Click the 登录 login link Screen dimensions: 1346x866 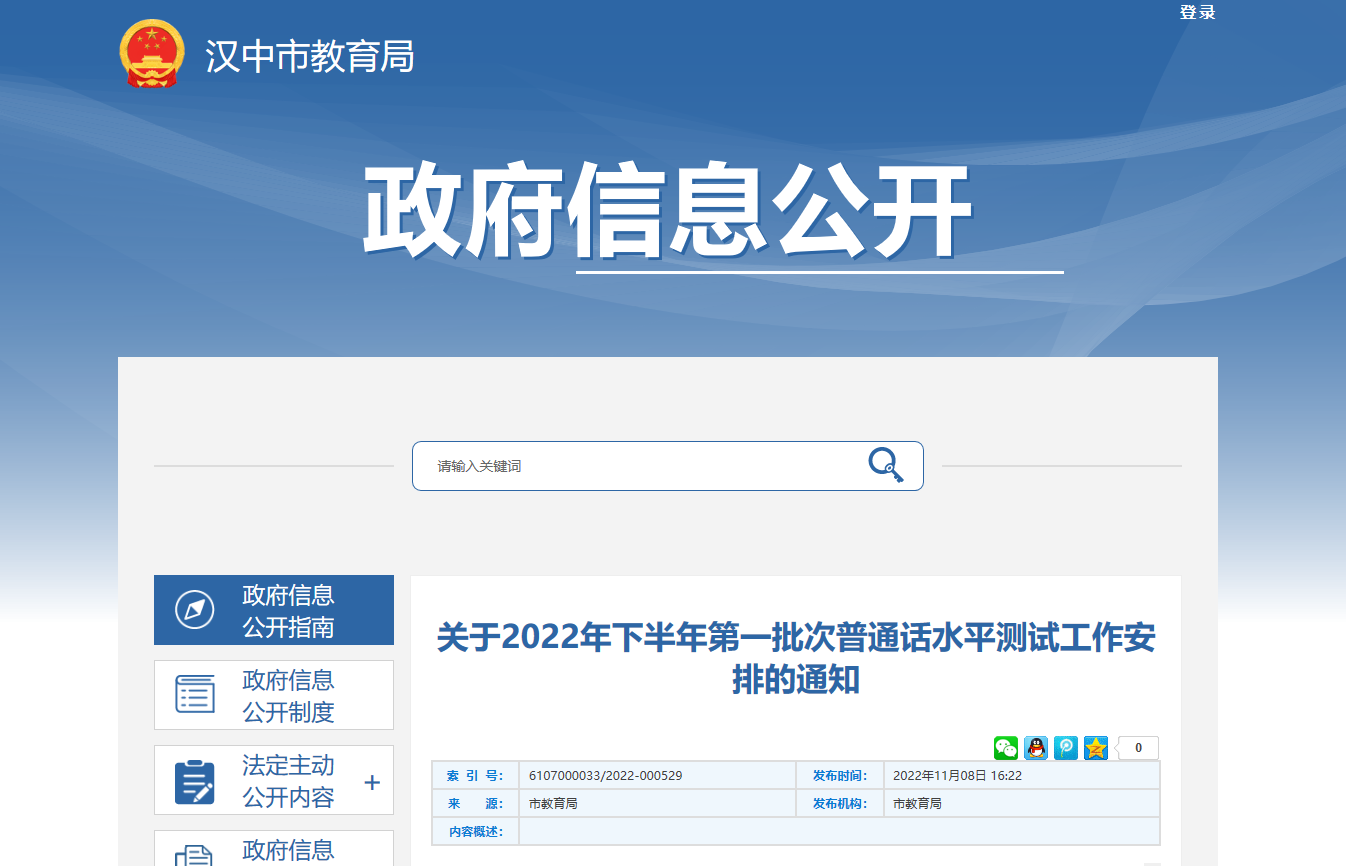1197,13
